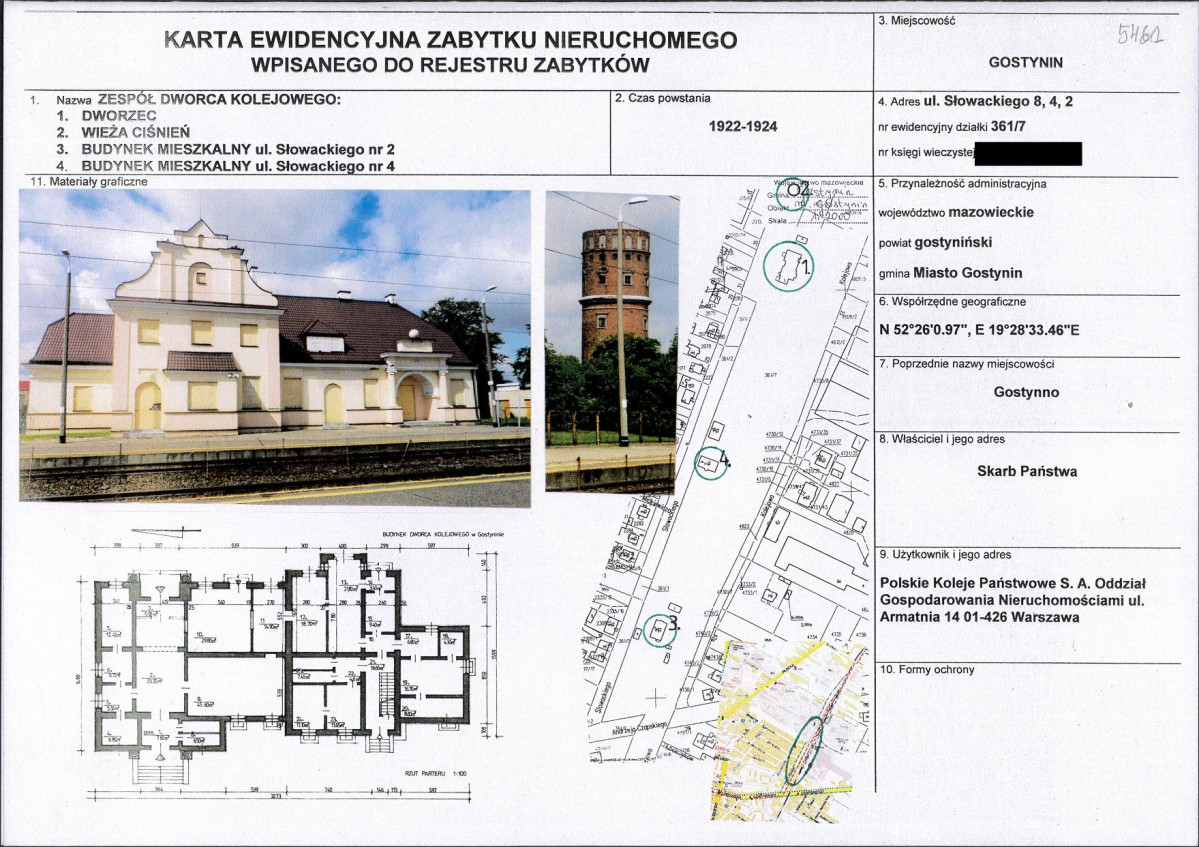This screenshot has height=847, width=1199.
Task: Click circled map marker '4.'
Action: (x=712, y=462)
